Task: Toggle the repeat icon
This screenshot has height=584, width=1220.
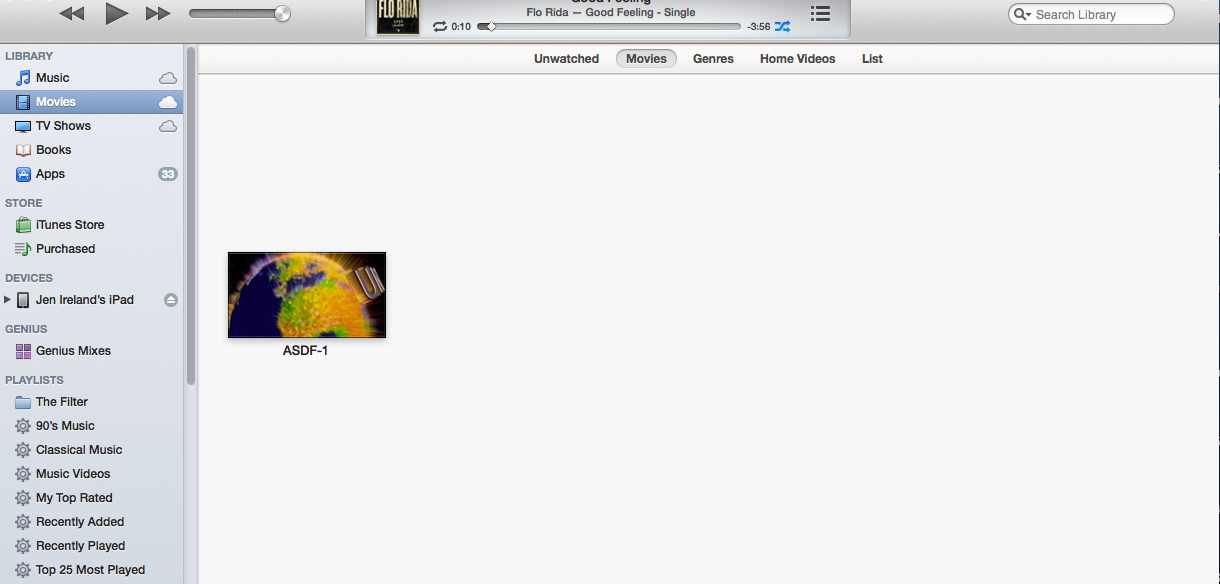Action: [440, 27]
